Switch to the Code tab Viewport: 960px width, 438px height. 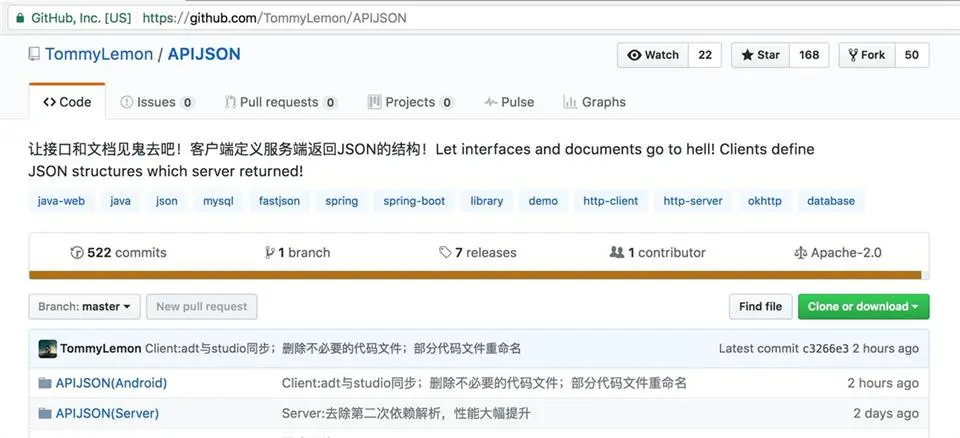(x=67, y=102)
